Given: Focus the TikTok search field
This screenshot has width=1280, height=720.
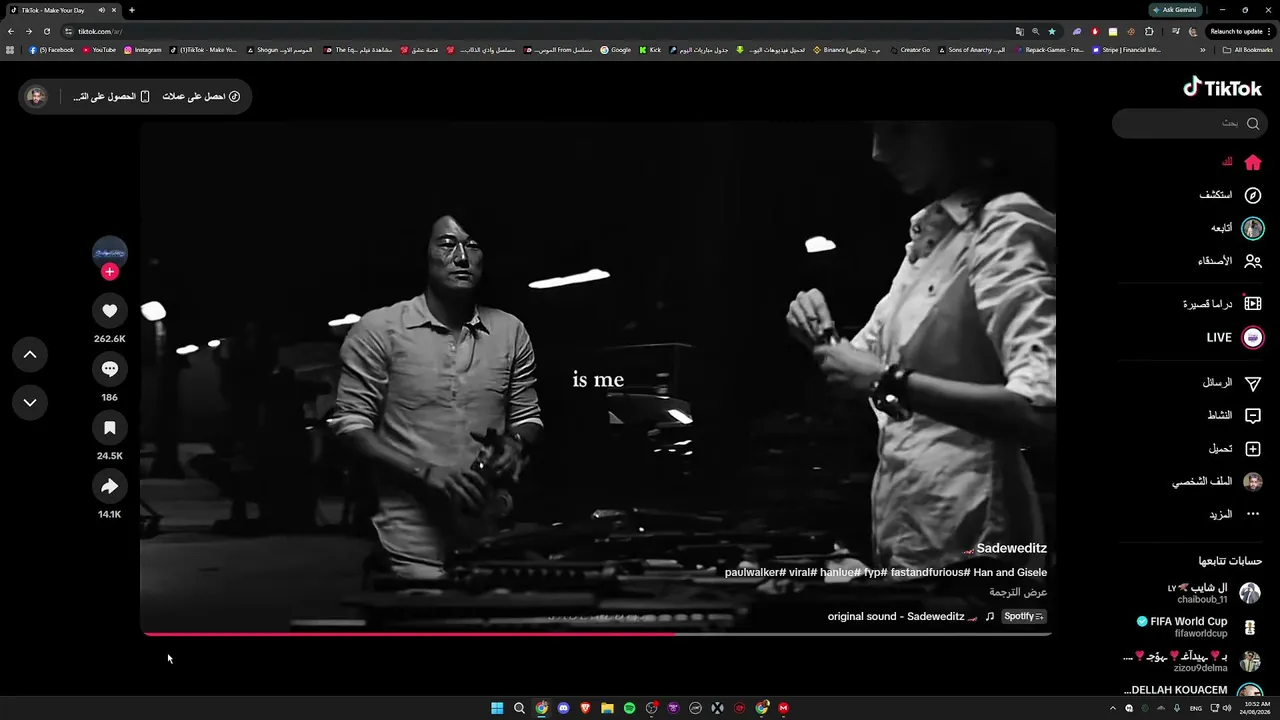Looking at the screenshot, I should click(1189, 123).
